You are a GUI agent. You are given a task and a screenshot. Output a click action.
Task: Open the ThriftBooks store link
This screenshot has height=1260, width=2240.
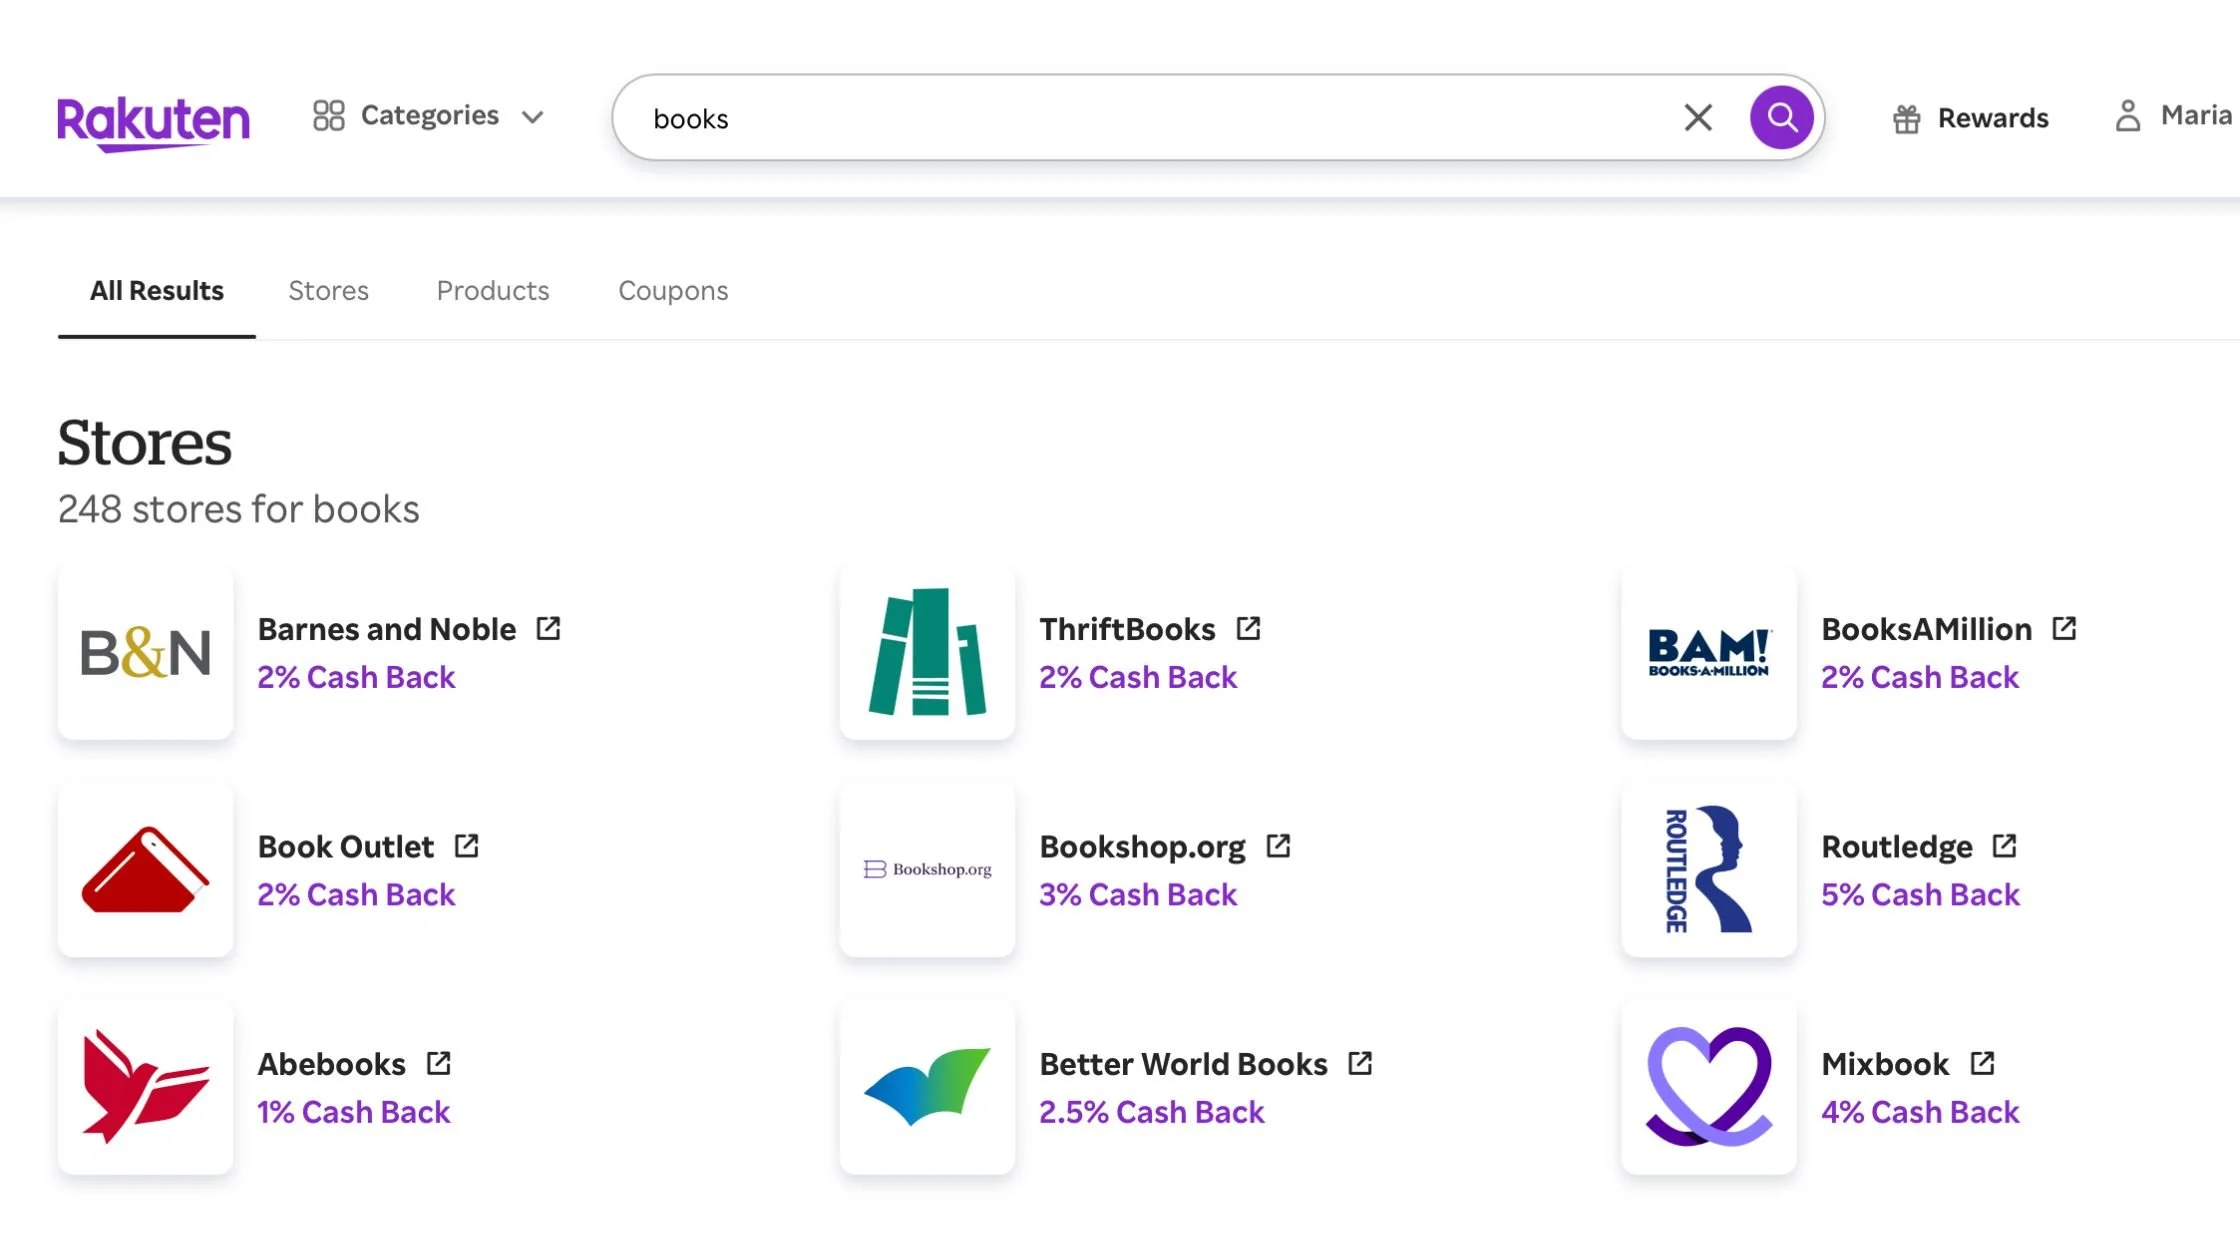point(1127,629)
